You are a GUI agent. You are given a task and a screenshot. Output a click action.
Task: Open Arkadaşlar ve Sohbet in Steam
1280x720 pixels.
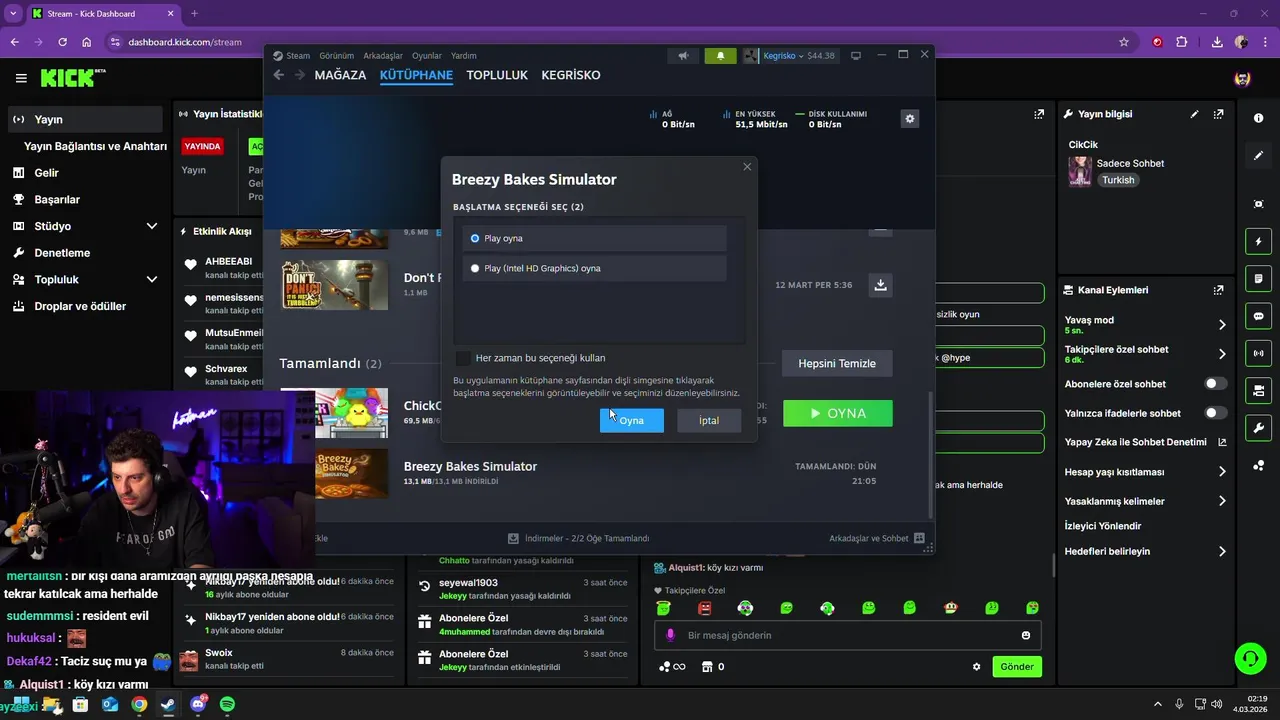[877, 538]
